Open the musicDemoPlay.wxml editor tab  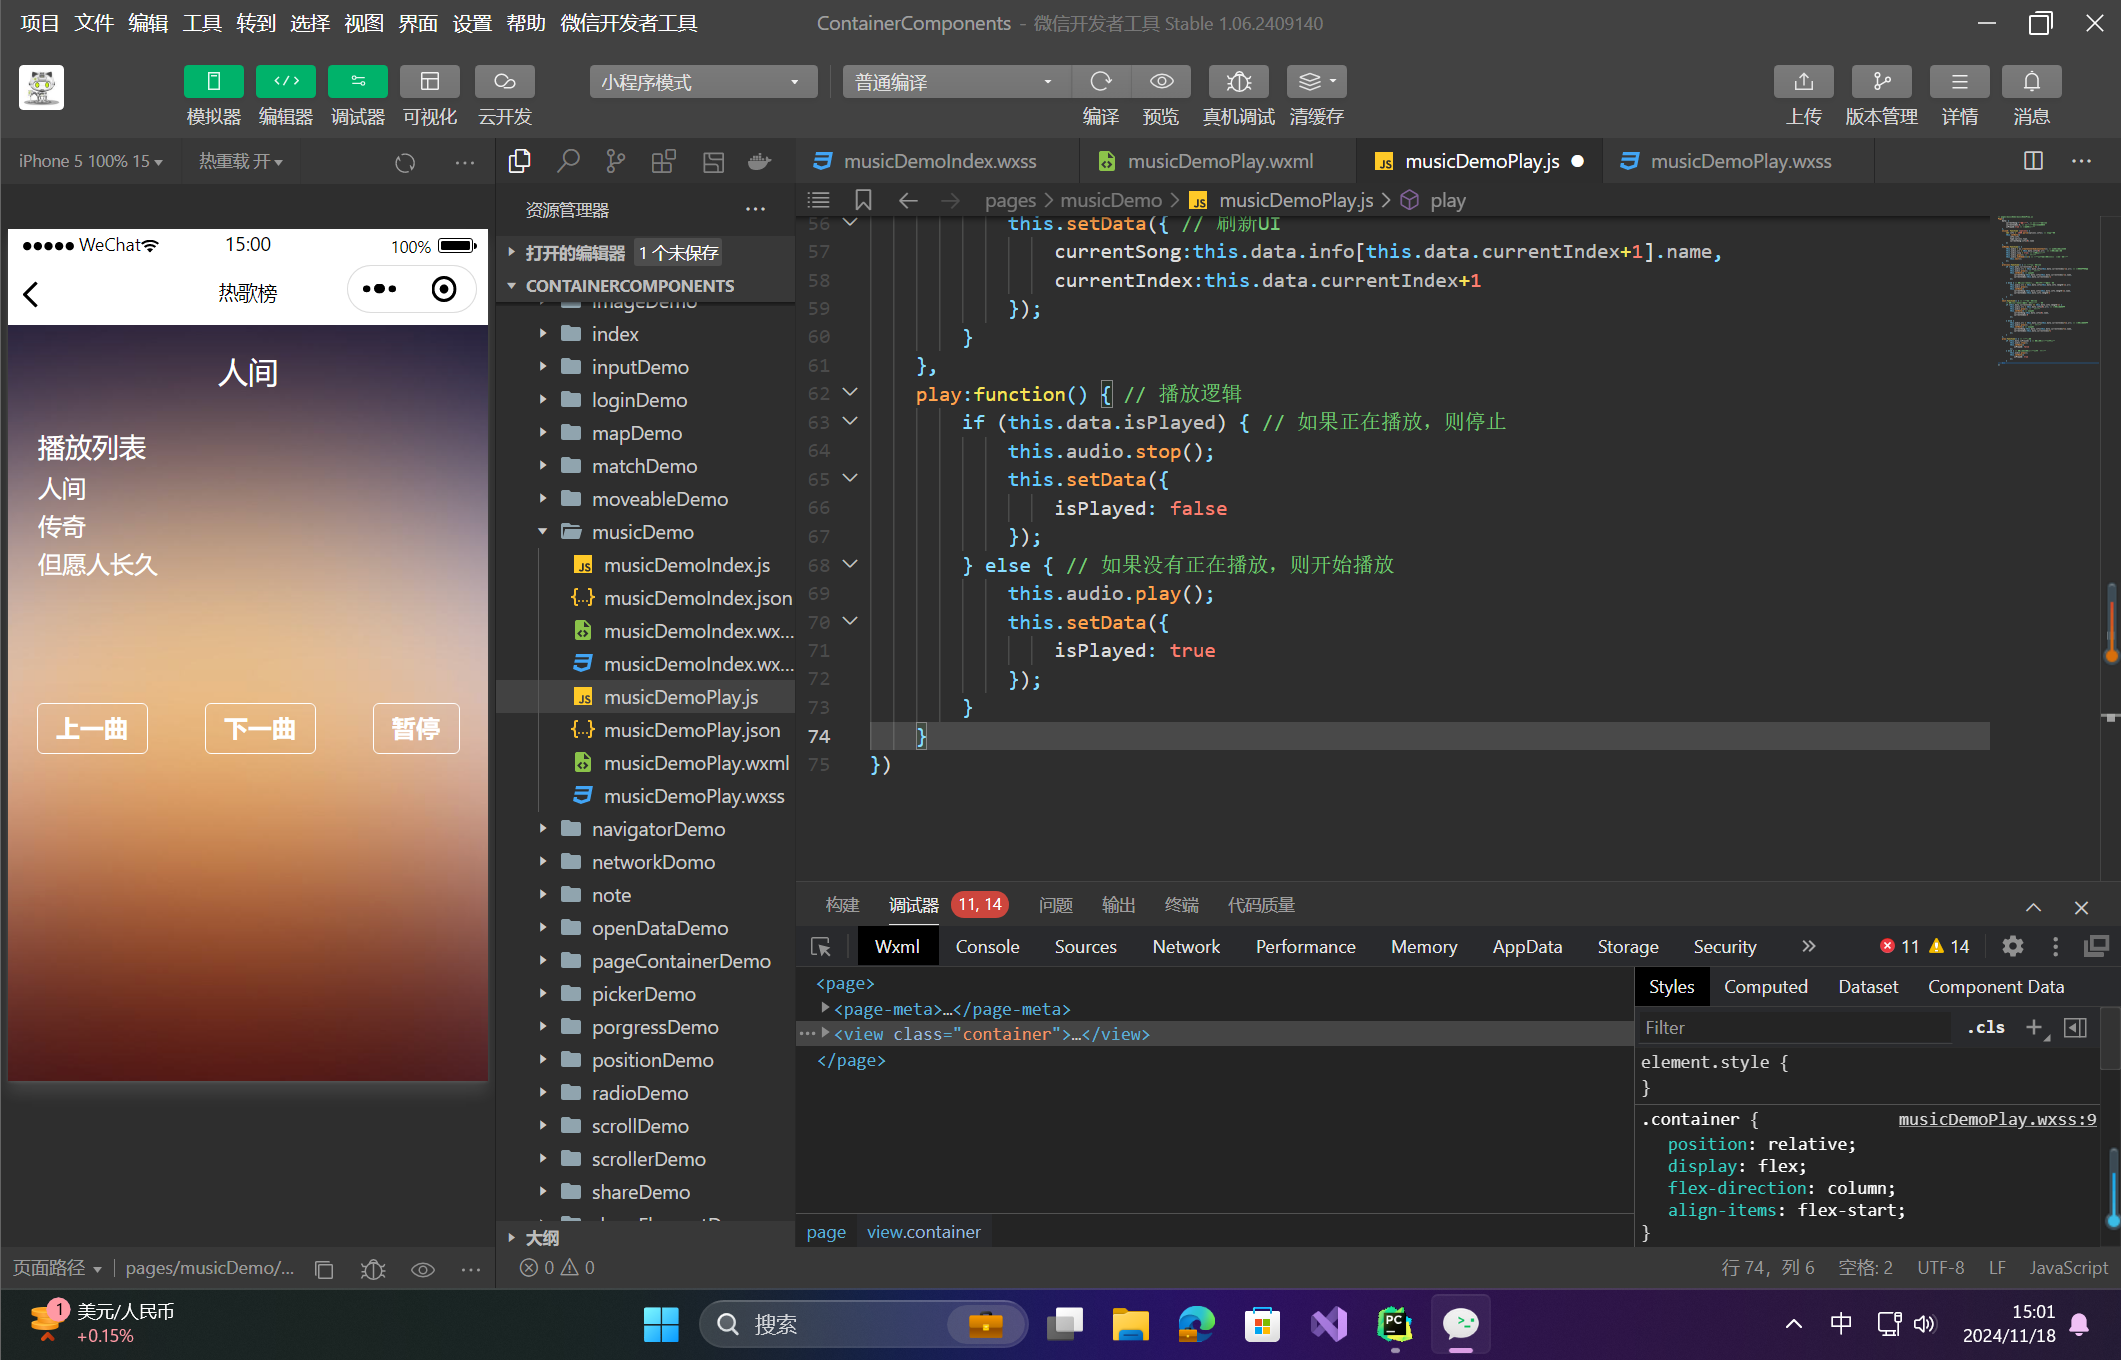click(x=1219, y=161)
